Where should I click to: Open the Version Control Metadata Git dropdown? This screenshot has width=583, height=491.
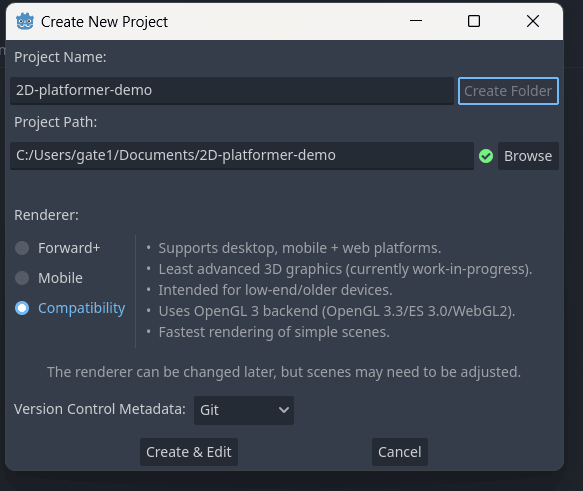point(244,410)
